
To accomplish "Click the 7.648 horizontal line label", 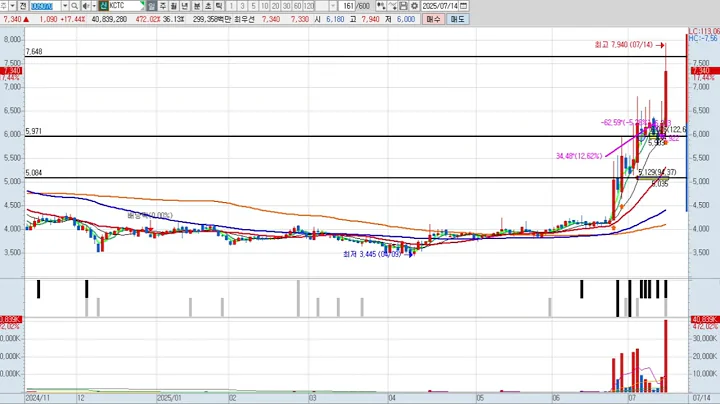I will (x=34, y=51).
